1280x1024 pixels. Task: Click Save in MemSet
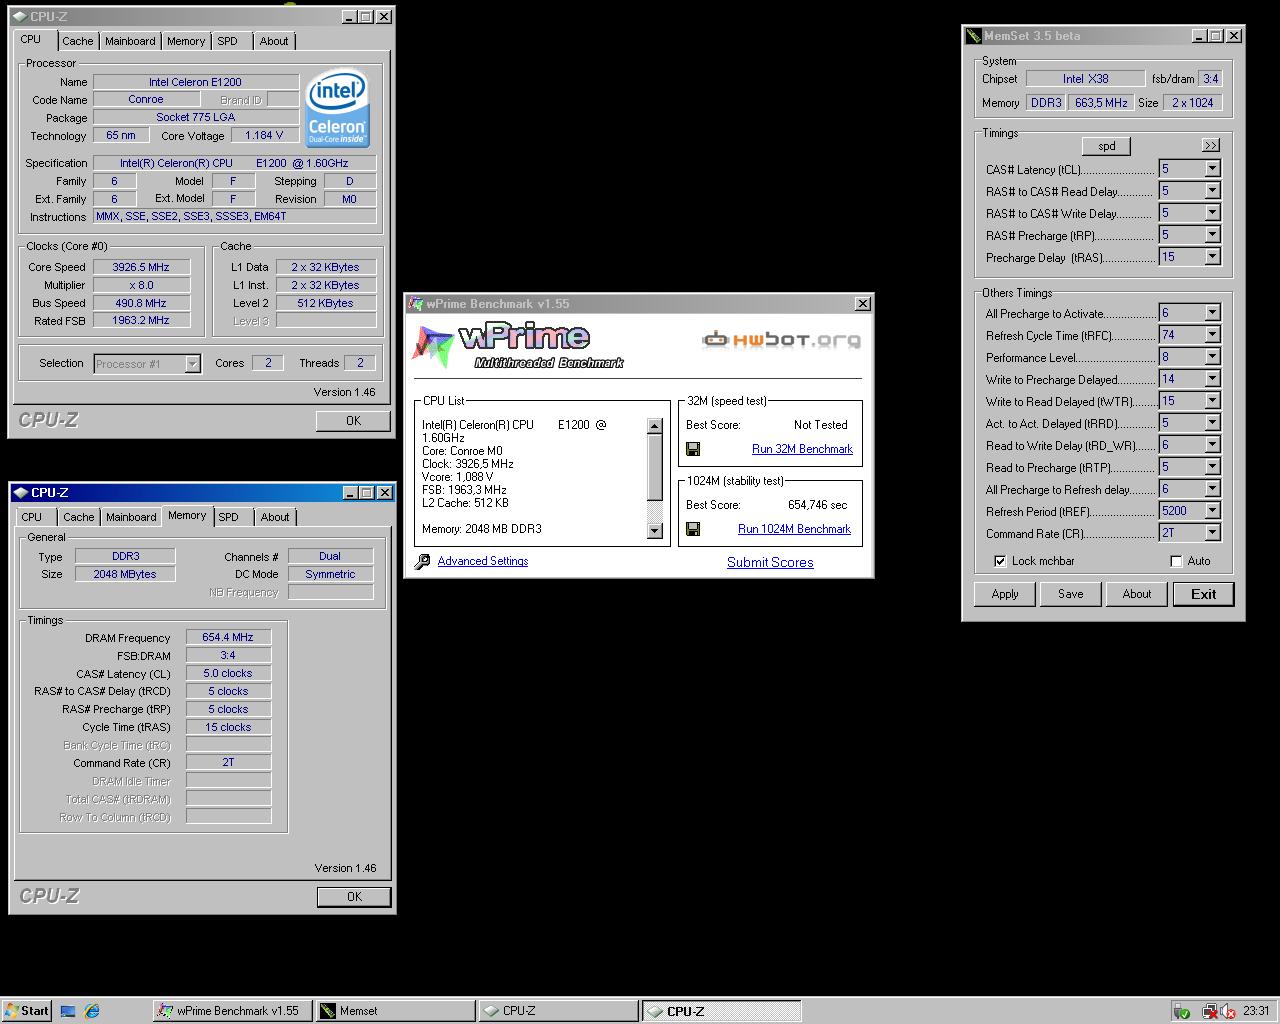[1070, 594]
